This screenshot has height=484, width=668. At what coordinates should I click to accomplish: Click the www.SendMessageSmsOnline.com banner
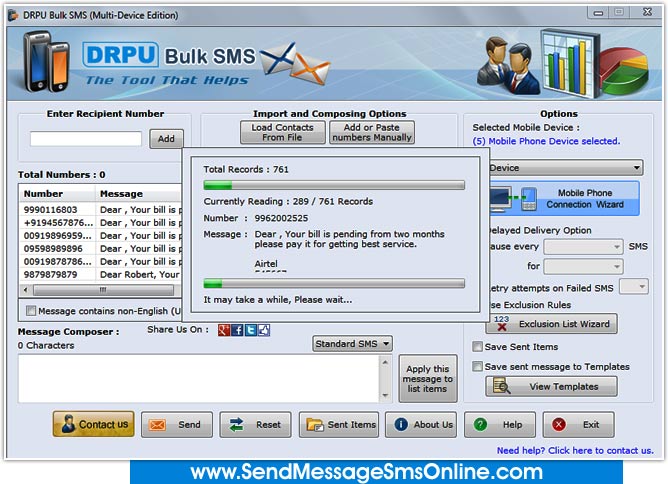(x=376, y=472)
